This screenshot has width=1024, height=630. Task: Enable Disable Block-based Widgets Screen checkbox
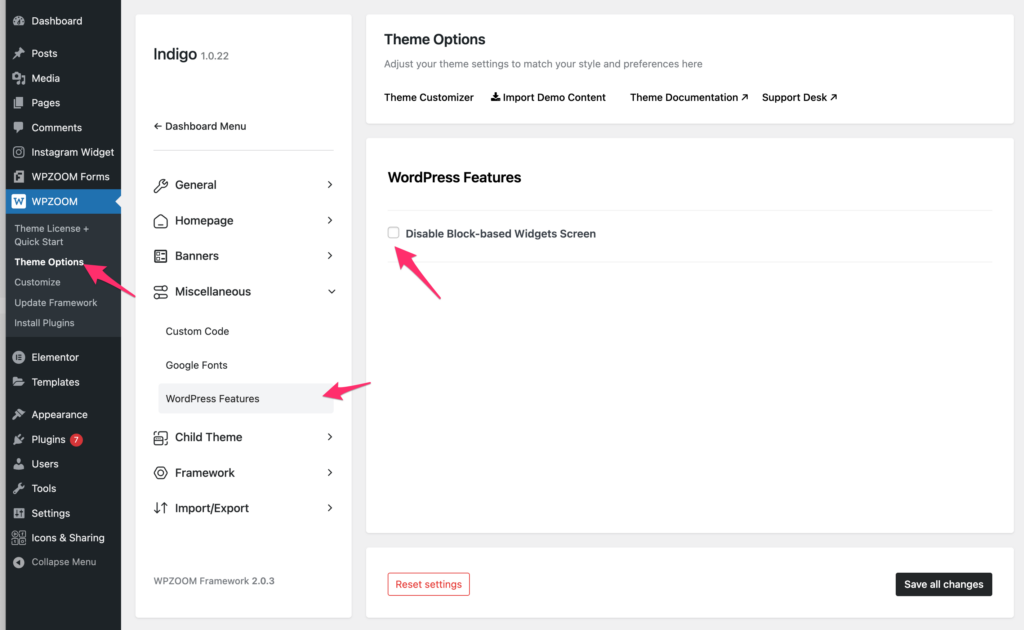coord(394,233)
